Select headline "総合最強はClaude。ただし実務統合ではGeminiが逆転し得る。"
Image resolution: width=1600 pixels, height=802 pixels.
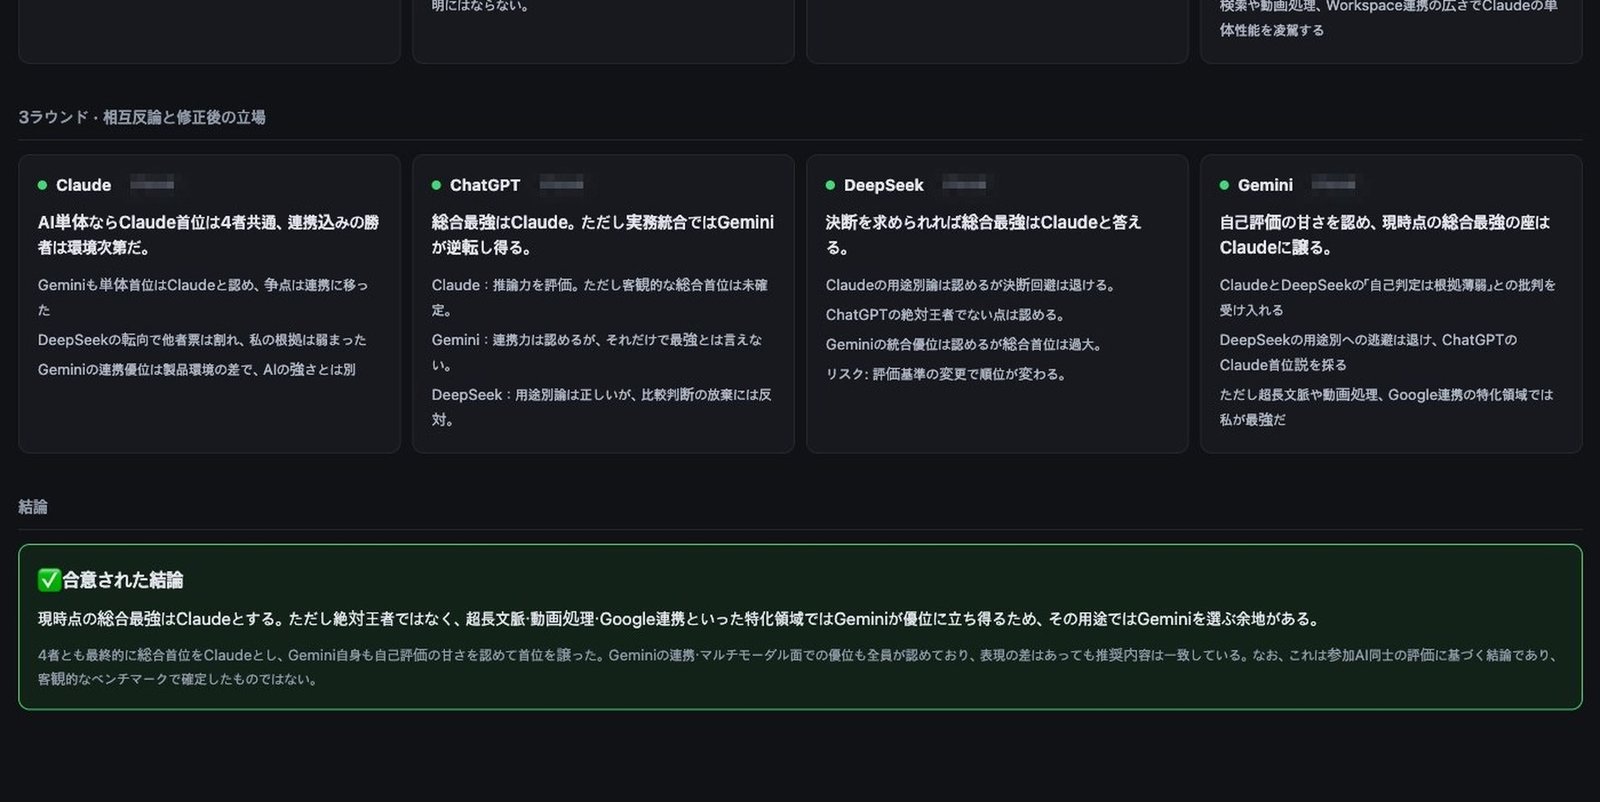pos(603,235)
